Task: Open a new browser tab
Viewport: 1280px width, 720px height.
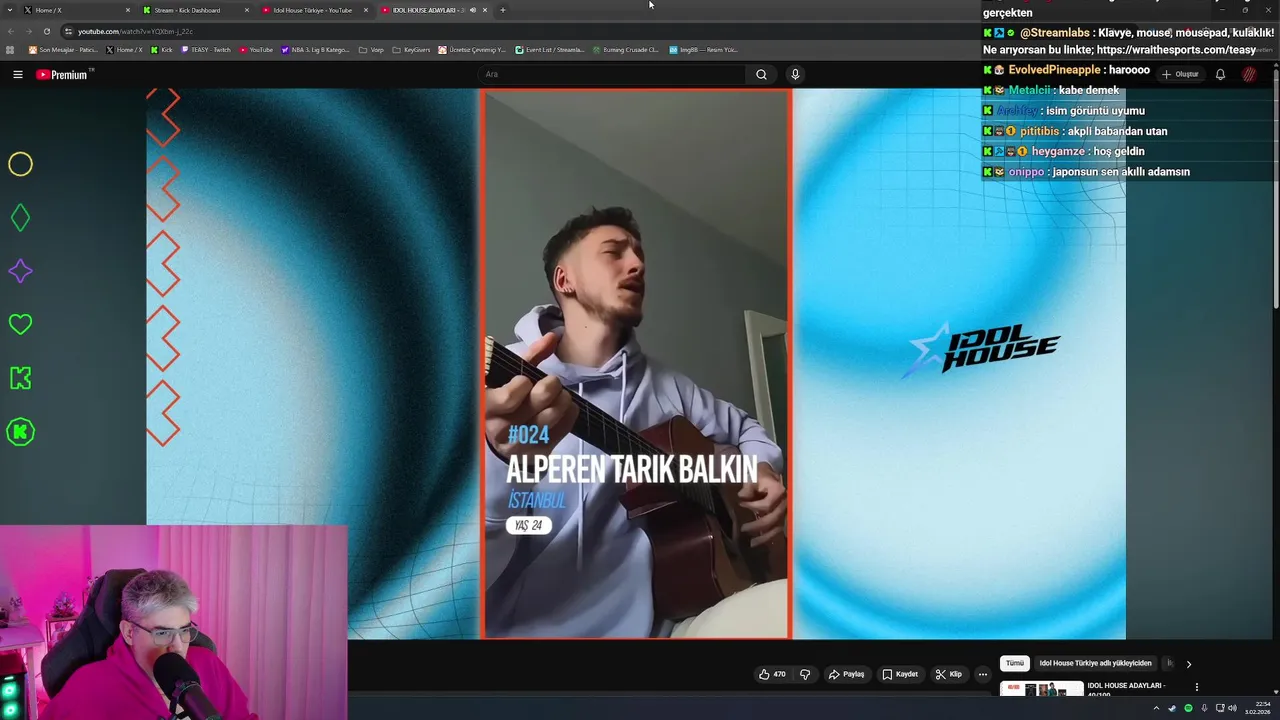Action: (x=502, y=10)
